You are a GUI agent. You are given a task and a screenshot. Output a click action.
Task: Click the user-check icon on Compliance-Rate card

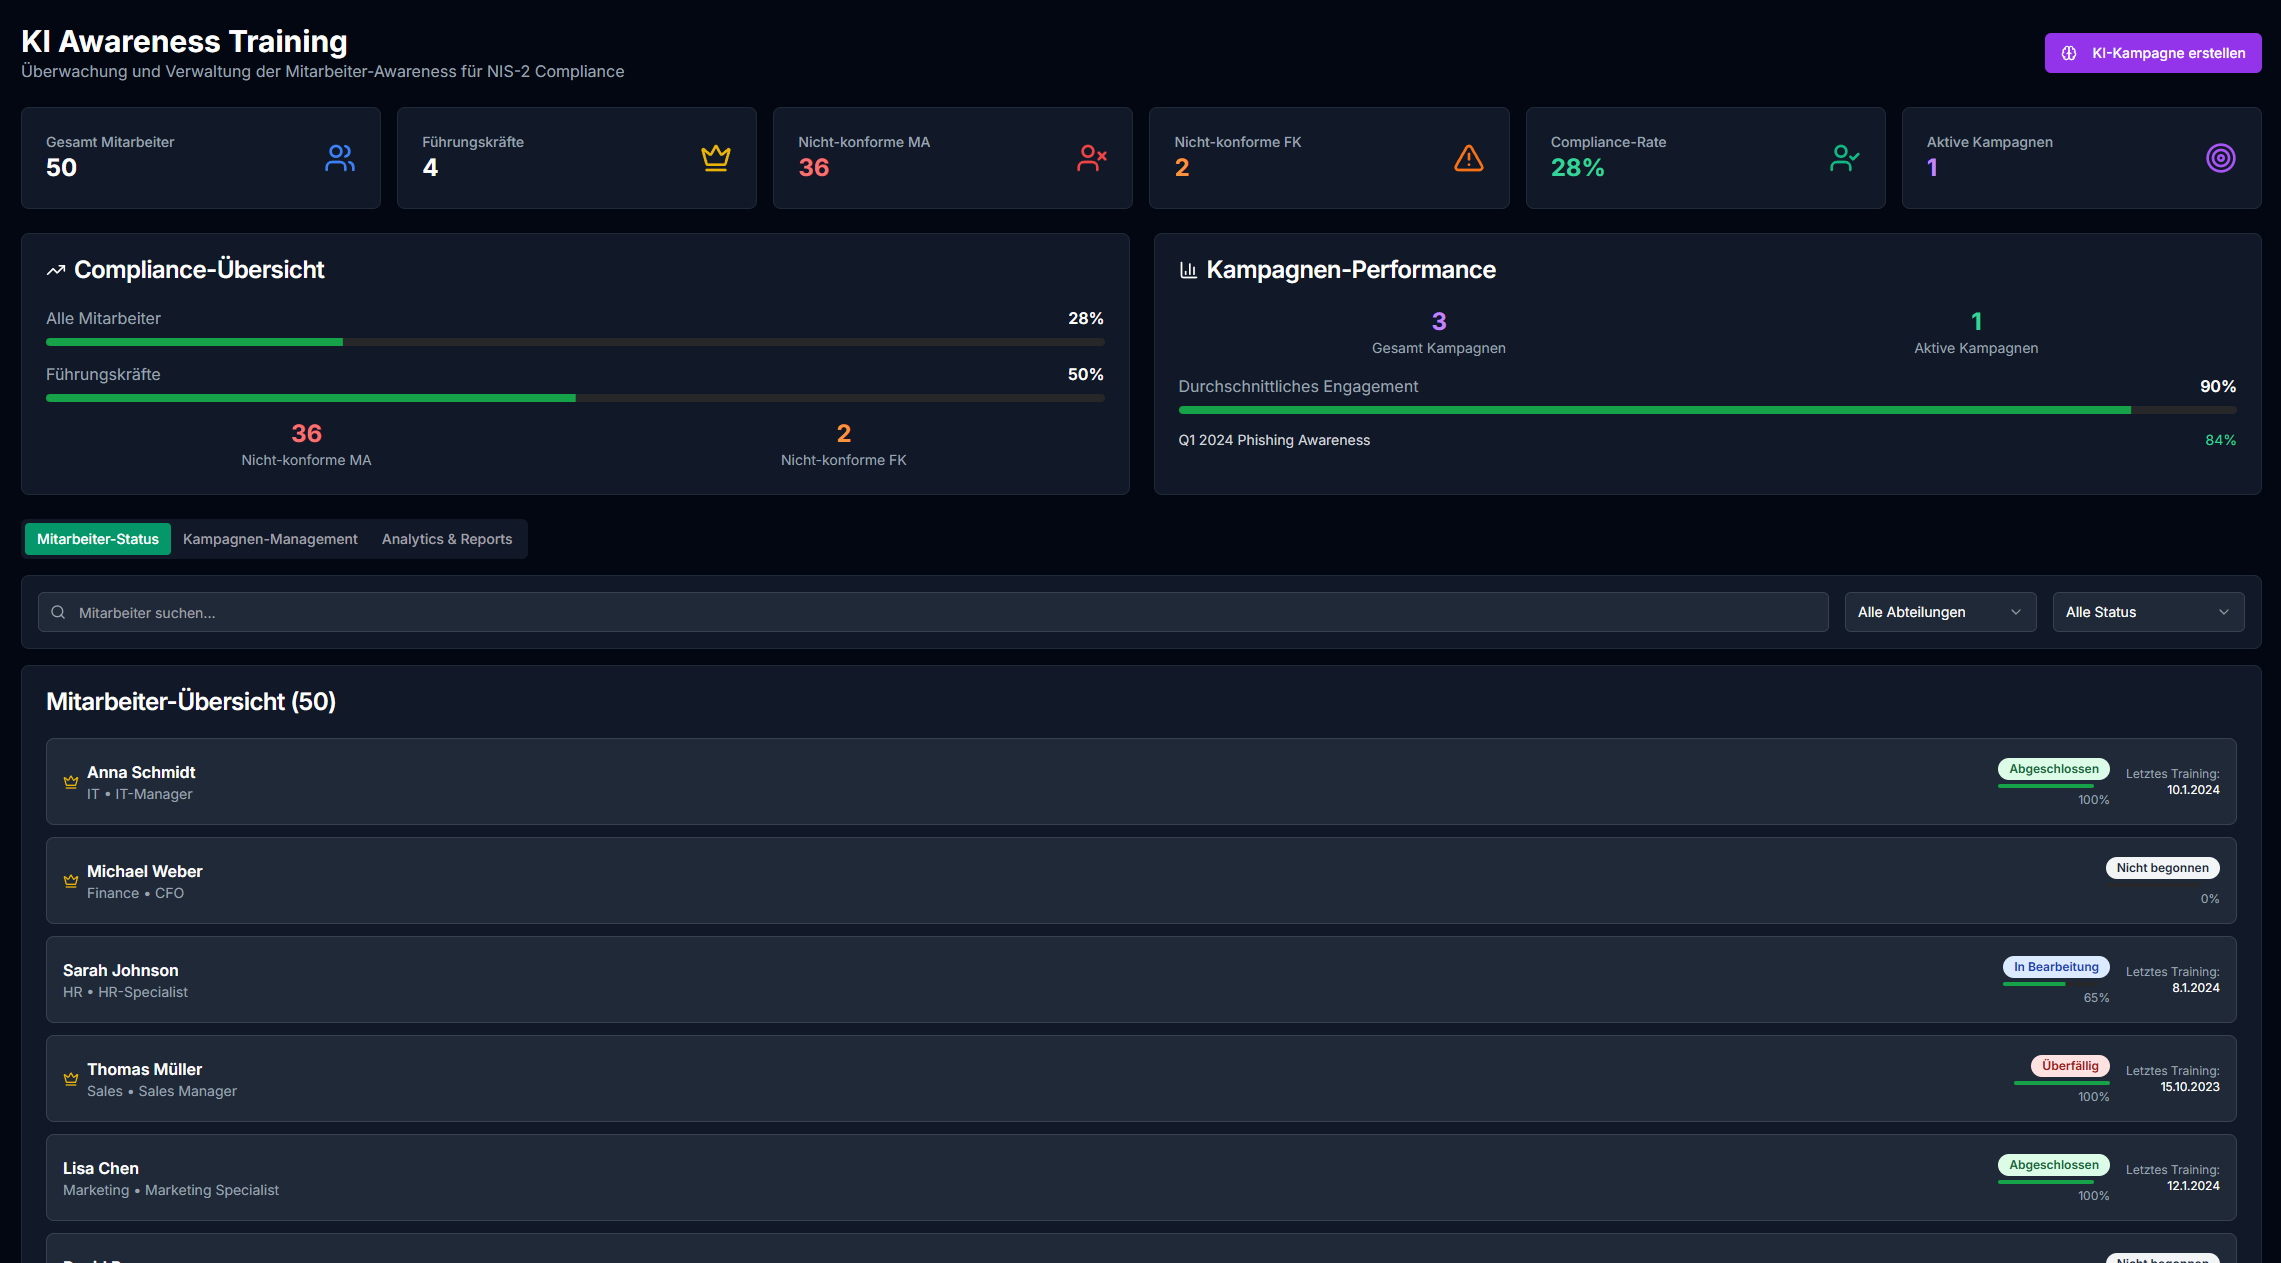tap(1845, 157)
